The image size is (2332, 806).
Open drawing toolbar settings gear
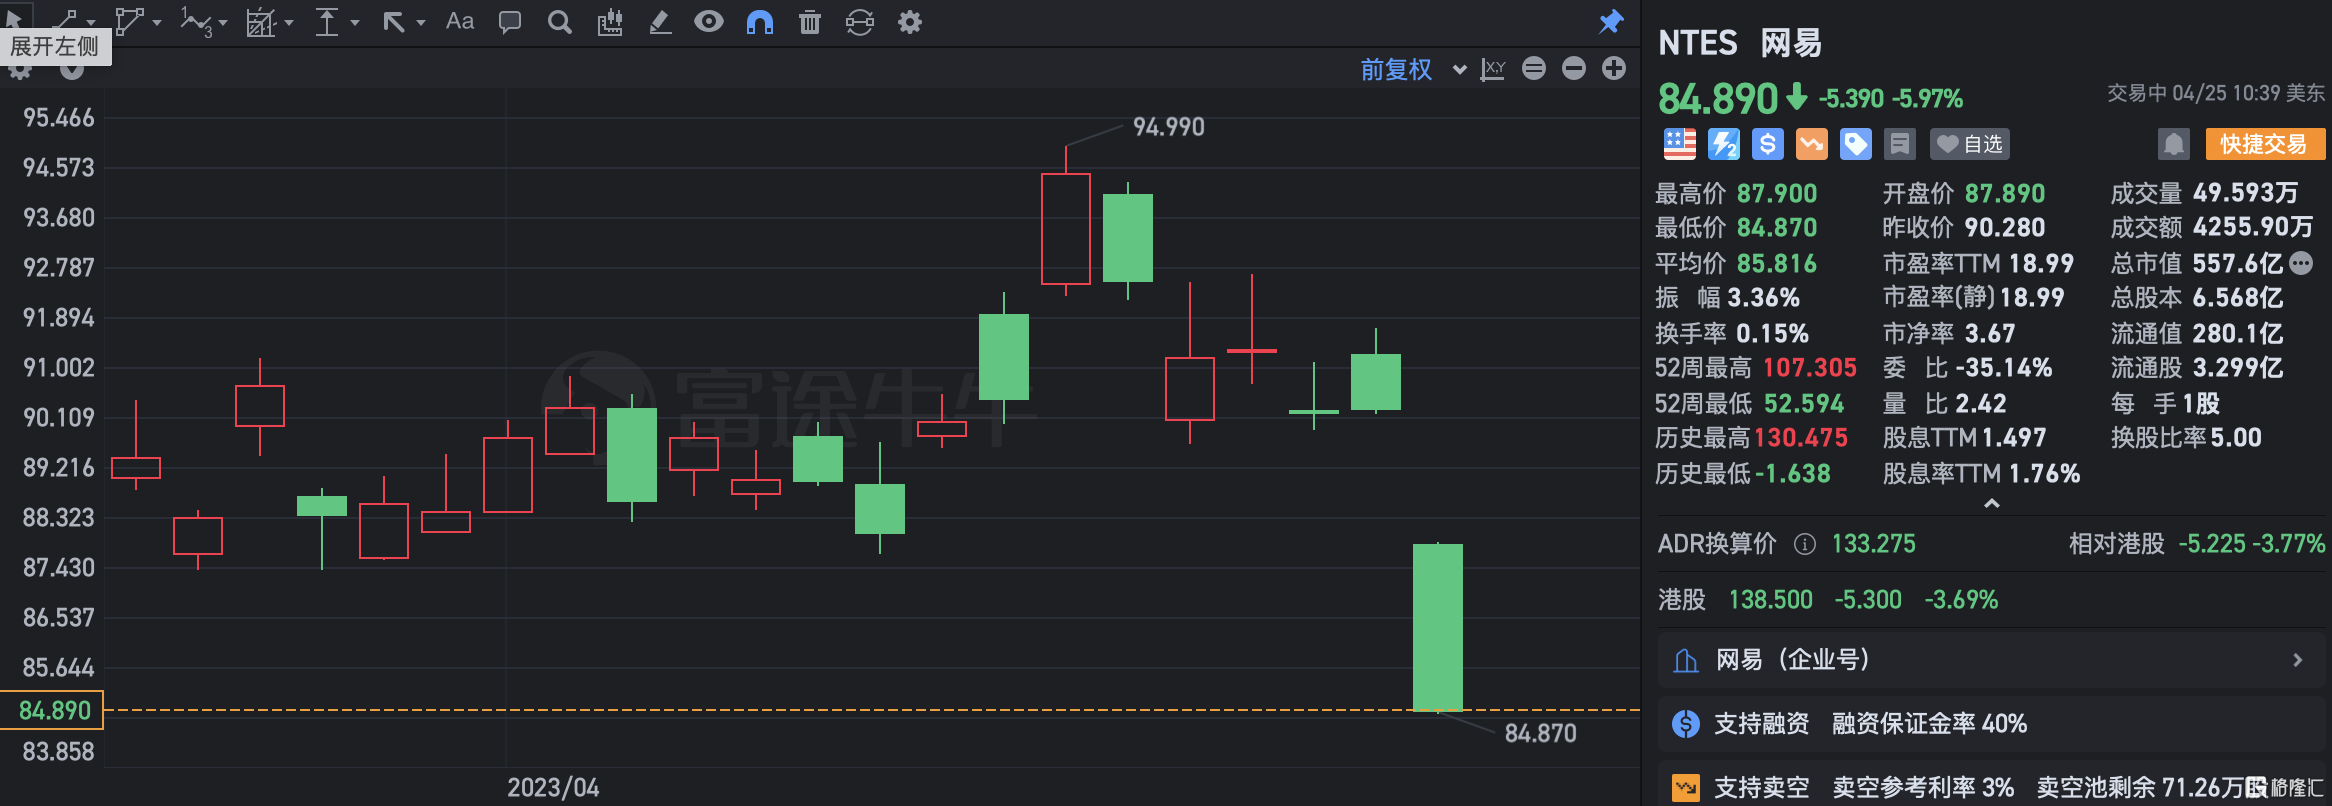point(910,22)
